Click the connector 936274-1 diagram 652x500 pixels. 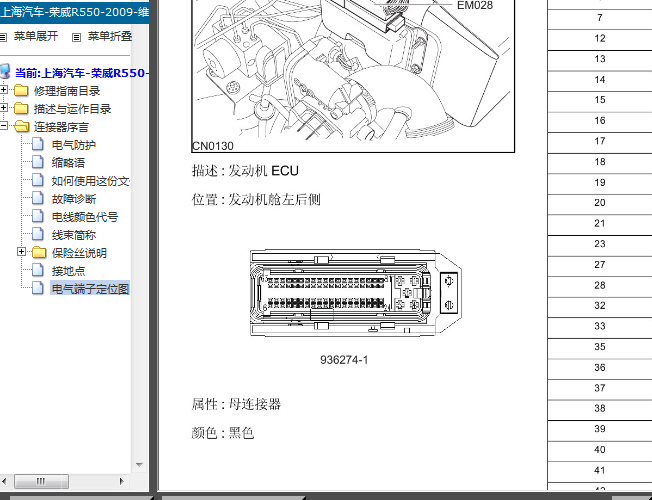click(356, 293)
